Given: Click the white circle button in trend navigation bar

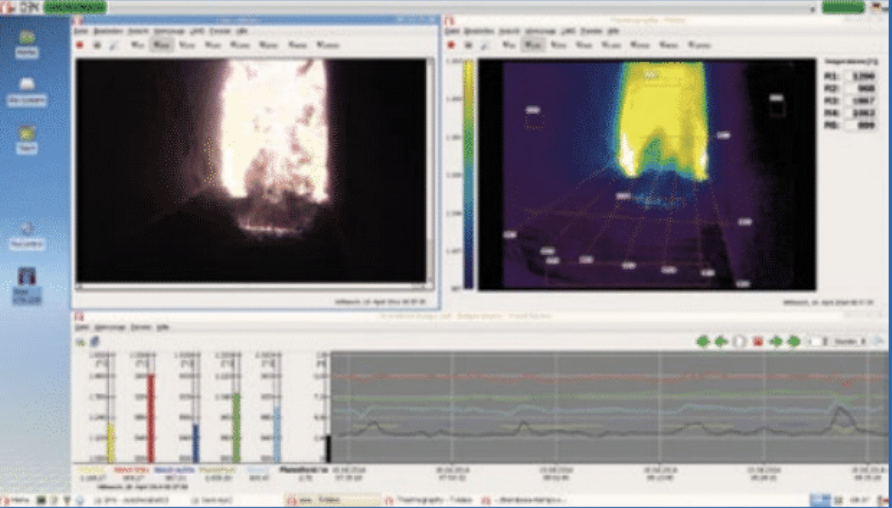Looking at the screenshot, I should [x=739, y=341].
